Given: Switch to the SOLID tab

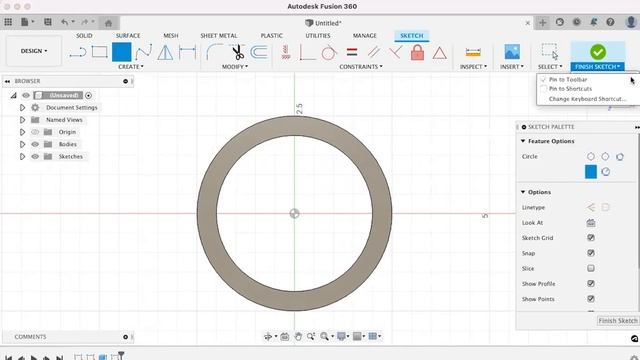Looking at the screenshot, I should point(84,36).
